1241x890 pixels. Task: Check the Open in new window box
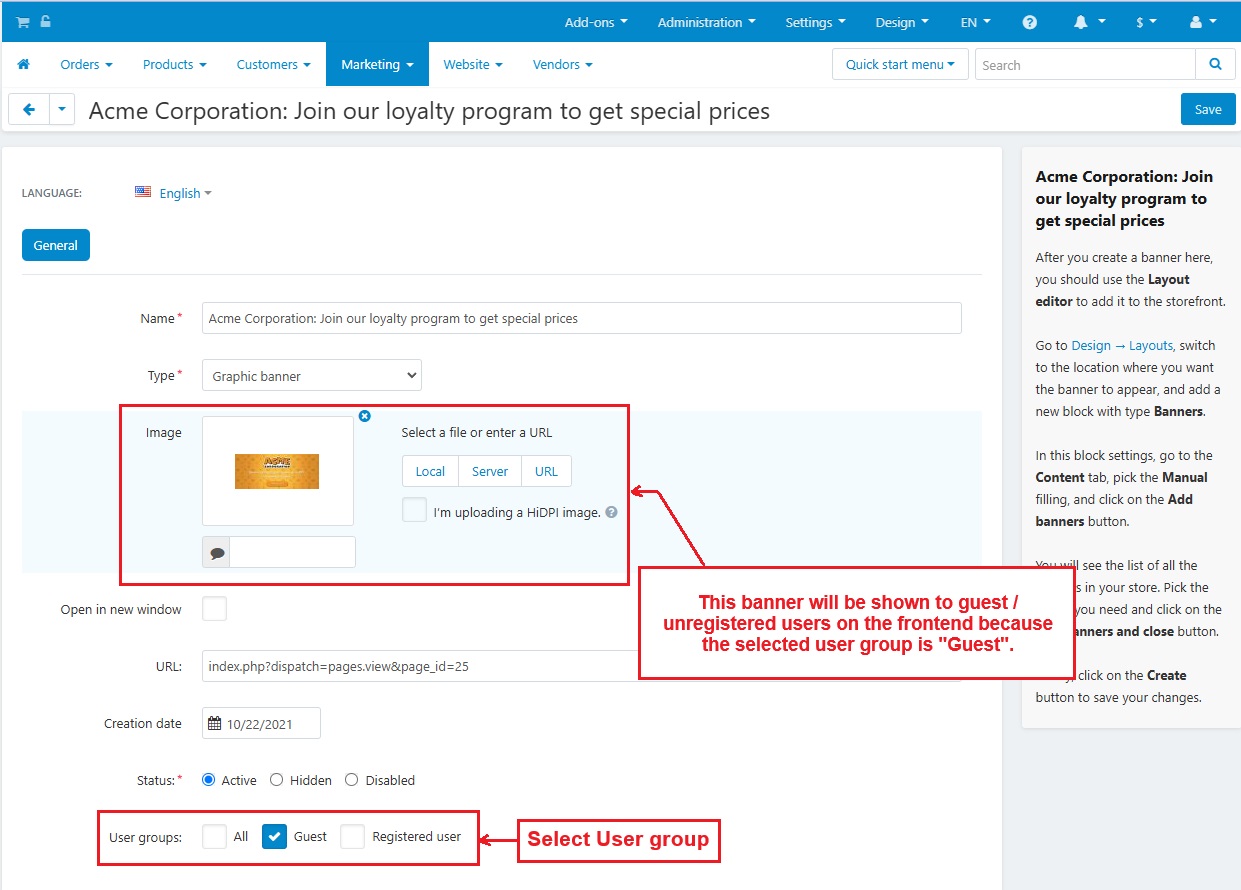[x=214, y=608]
